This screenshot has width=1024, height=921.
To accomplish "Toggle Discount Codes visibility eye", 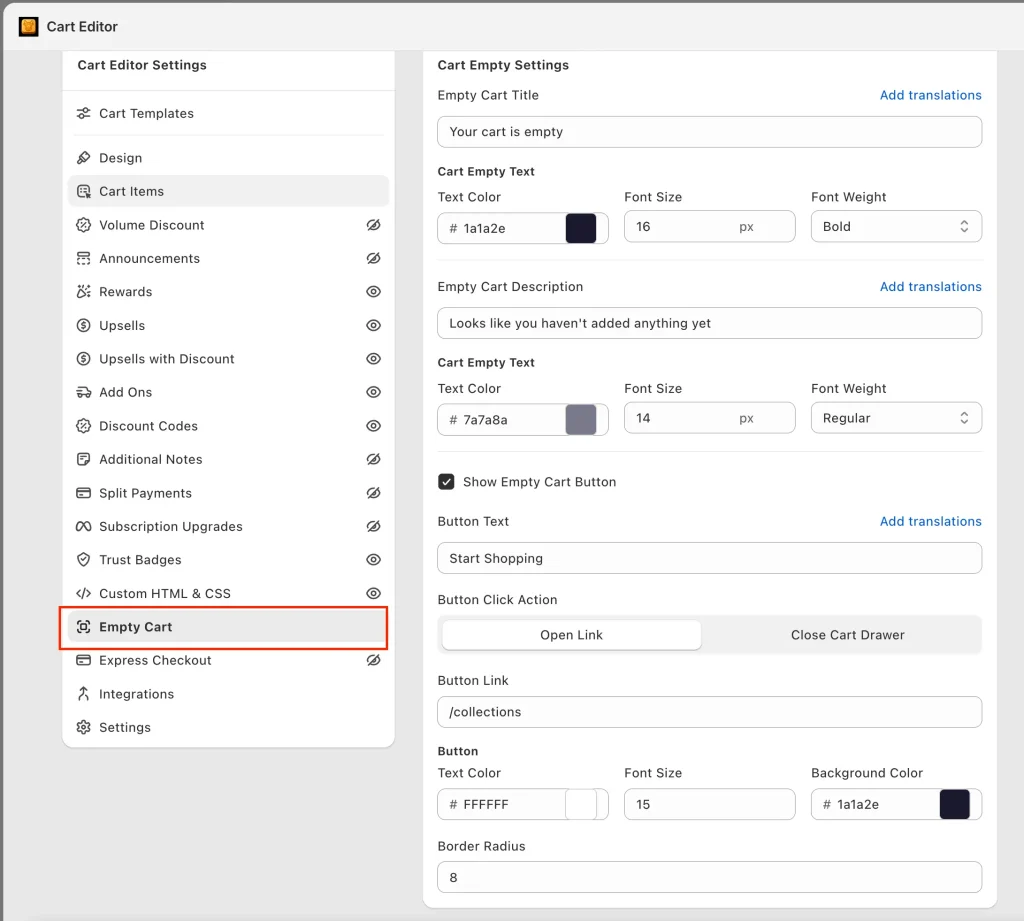I will click(x=374, y=426).
